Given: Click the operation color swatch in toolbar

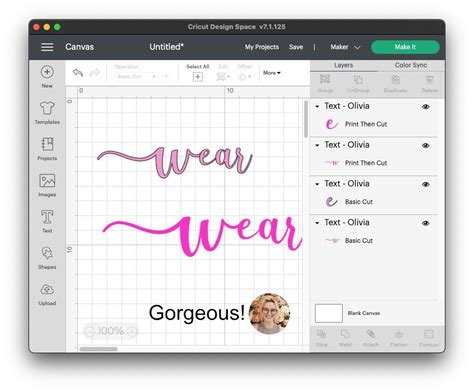Looking at the screenshot, I should point(166,77).
